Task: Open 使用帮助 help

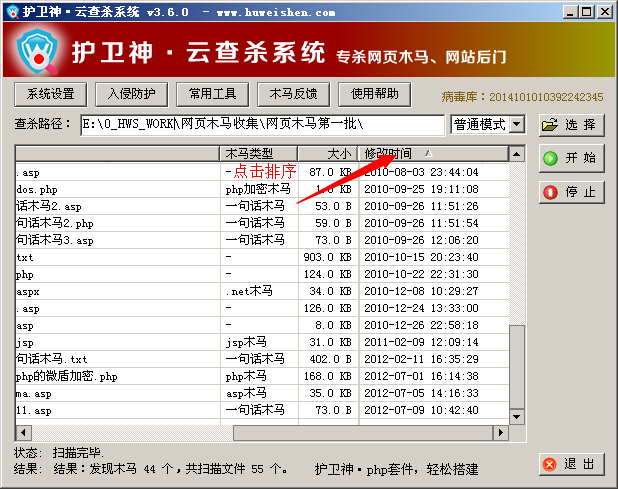Action: (x=374, y=94)
